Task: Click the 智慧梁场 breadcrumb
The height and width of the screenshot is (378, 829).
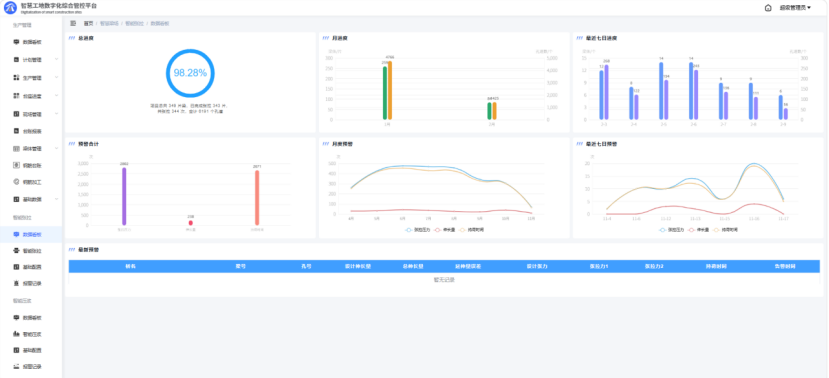Action: [109, 23]
